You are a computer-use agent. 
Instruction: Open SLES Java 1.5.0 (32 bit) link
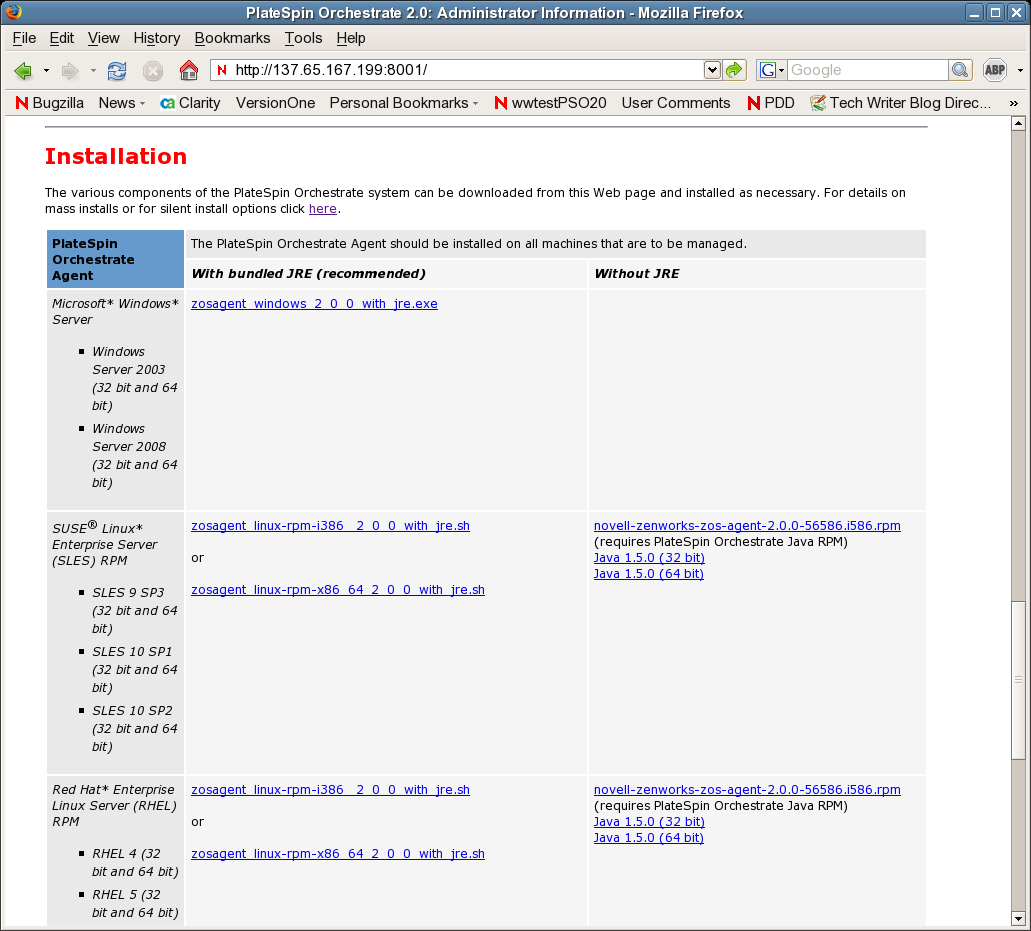pyautogui.click(x=649, y=558)
